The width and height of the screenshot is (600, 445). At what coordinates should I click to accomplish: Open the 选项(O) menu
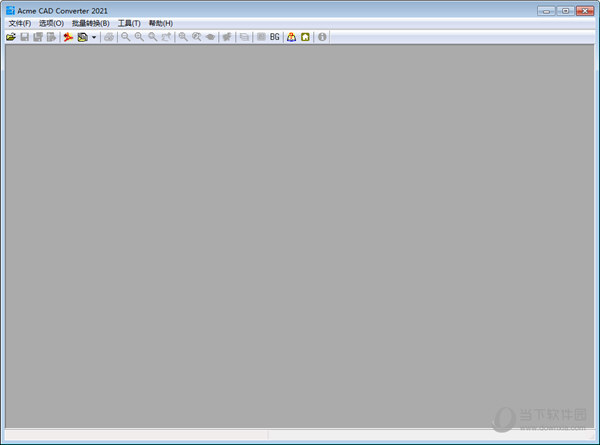click(51, 23)
